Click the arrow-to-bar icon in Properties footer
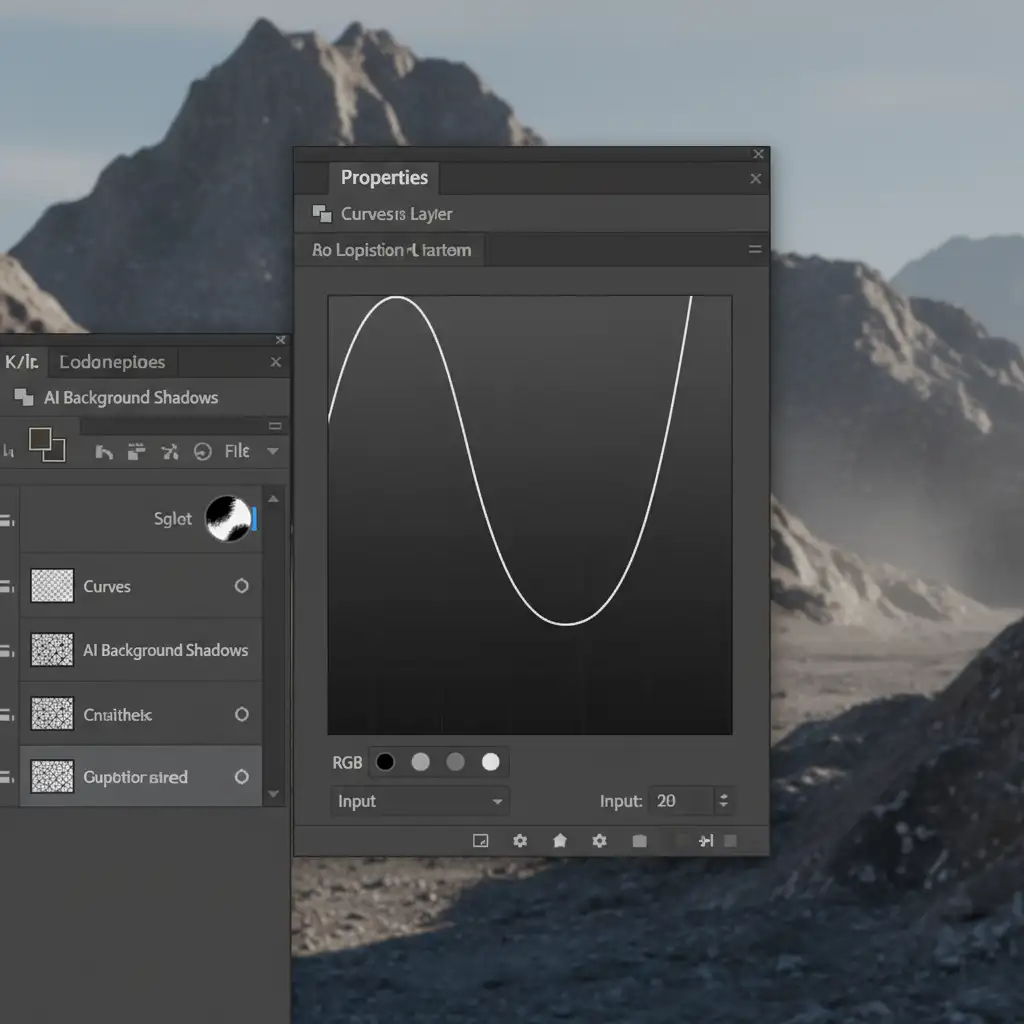Viewport: 1024px width, 1024px height. pyautogui.click(x=706, y=841)
